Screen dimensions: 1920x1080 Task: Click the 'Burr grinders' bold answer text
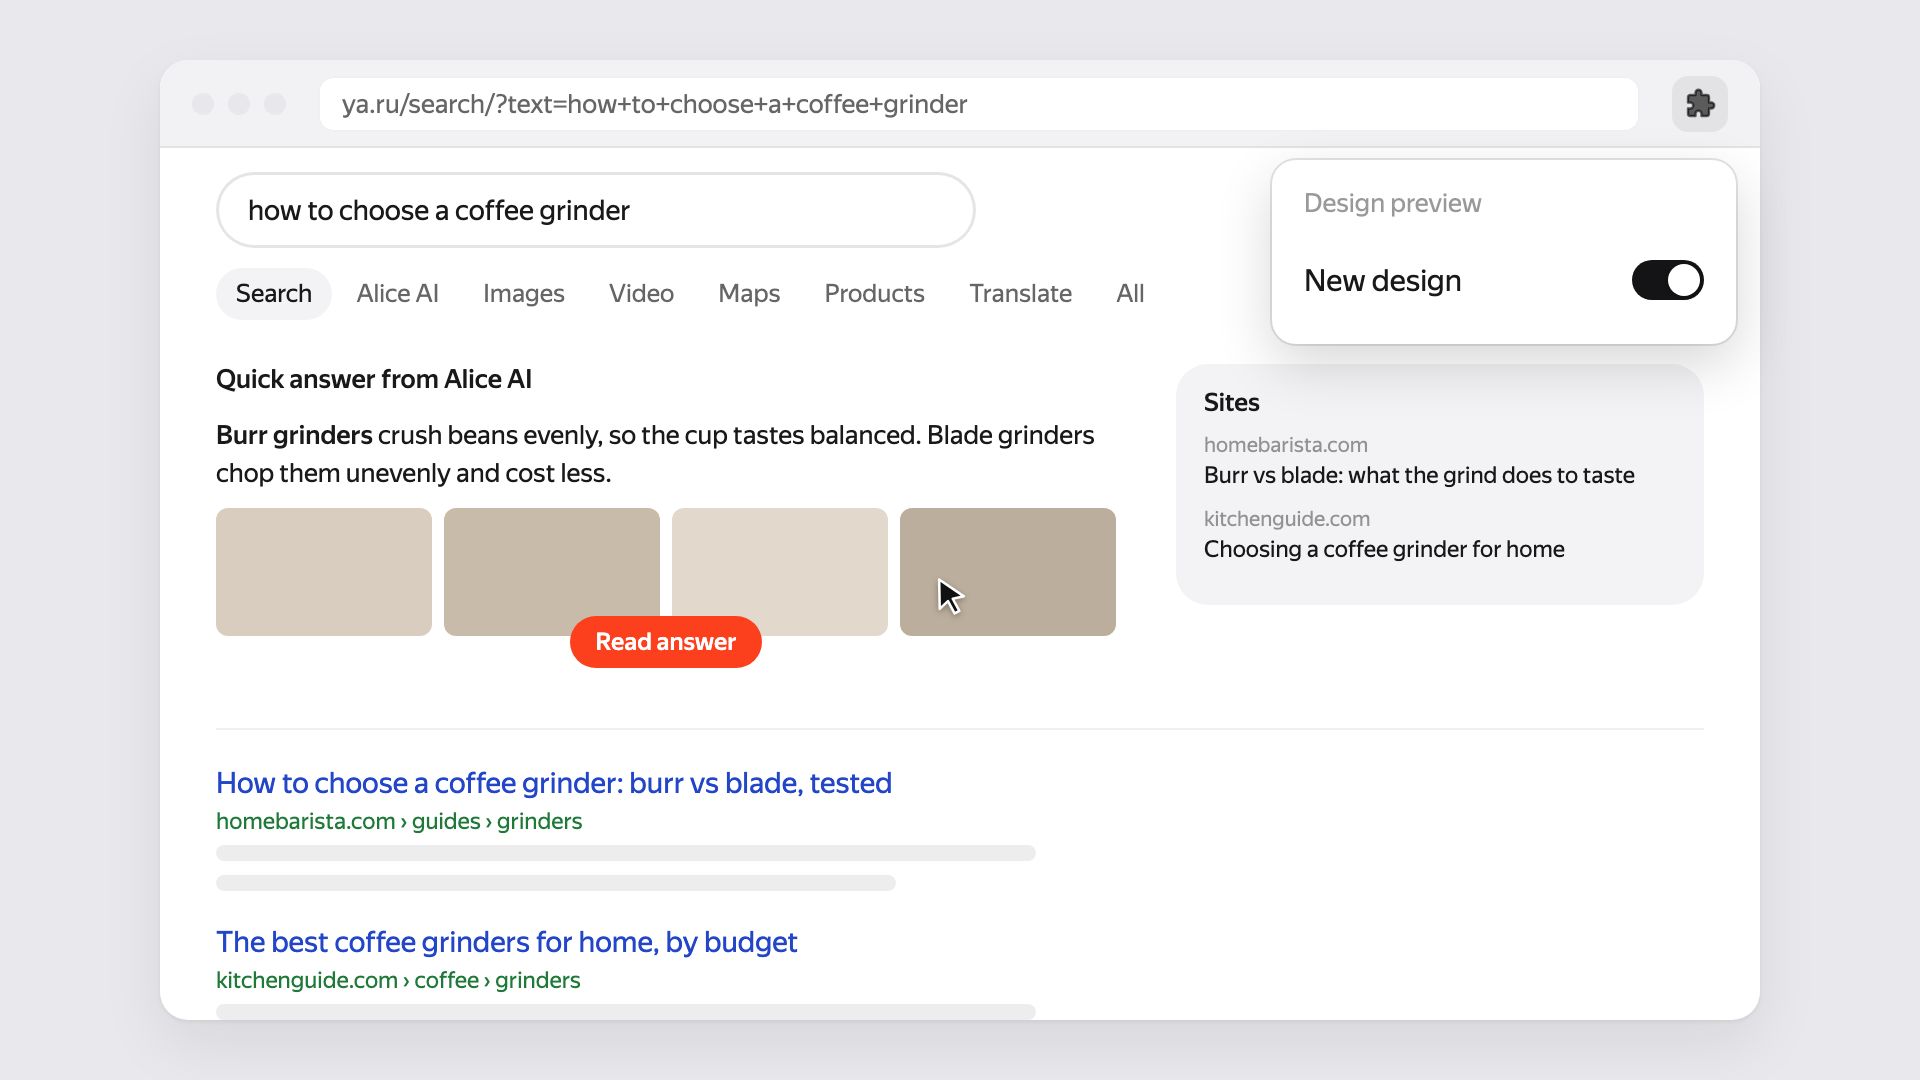point(294,435)
